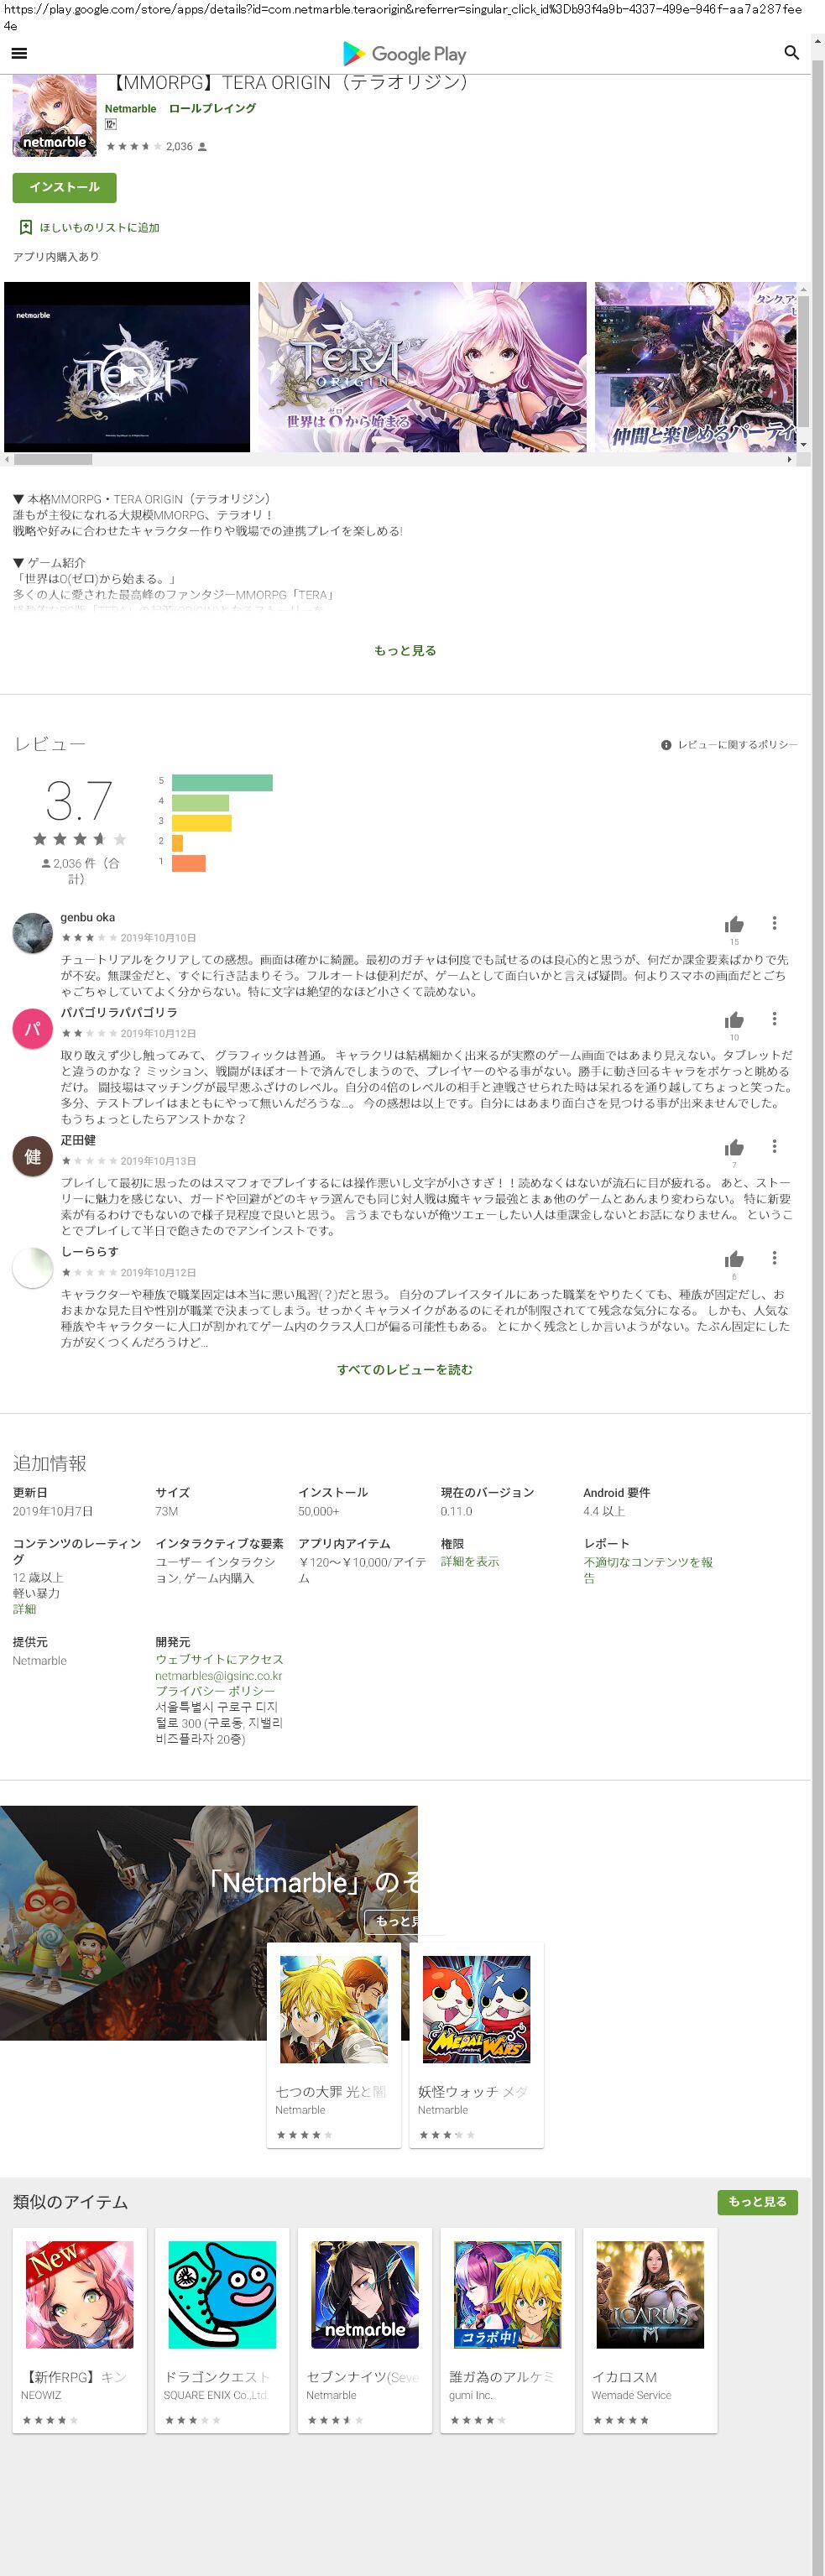Open the 仲間と楽しめるパーティ screenshot
This screenshot has width=825, height=2576.
click(696, 366)
